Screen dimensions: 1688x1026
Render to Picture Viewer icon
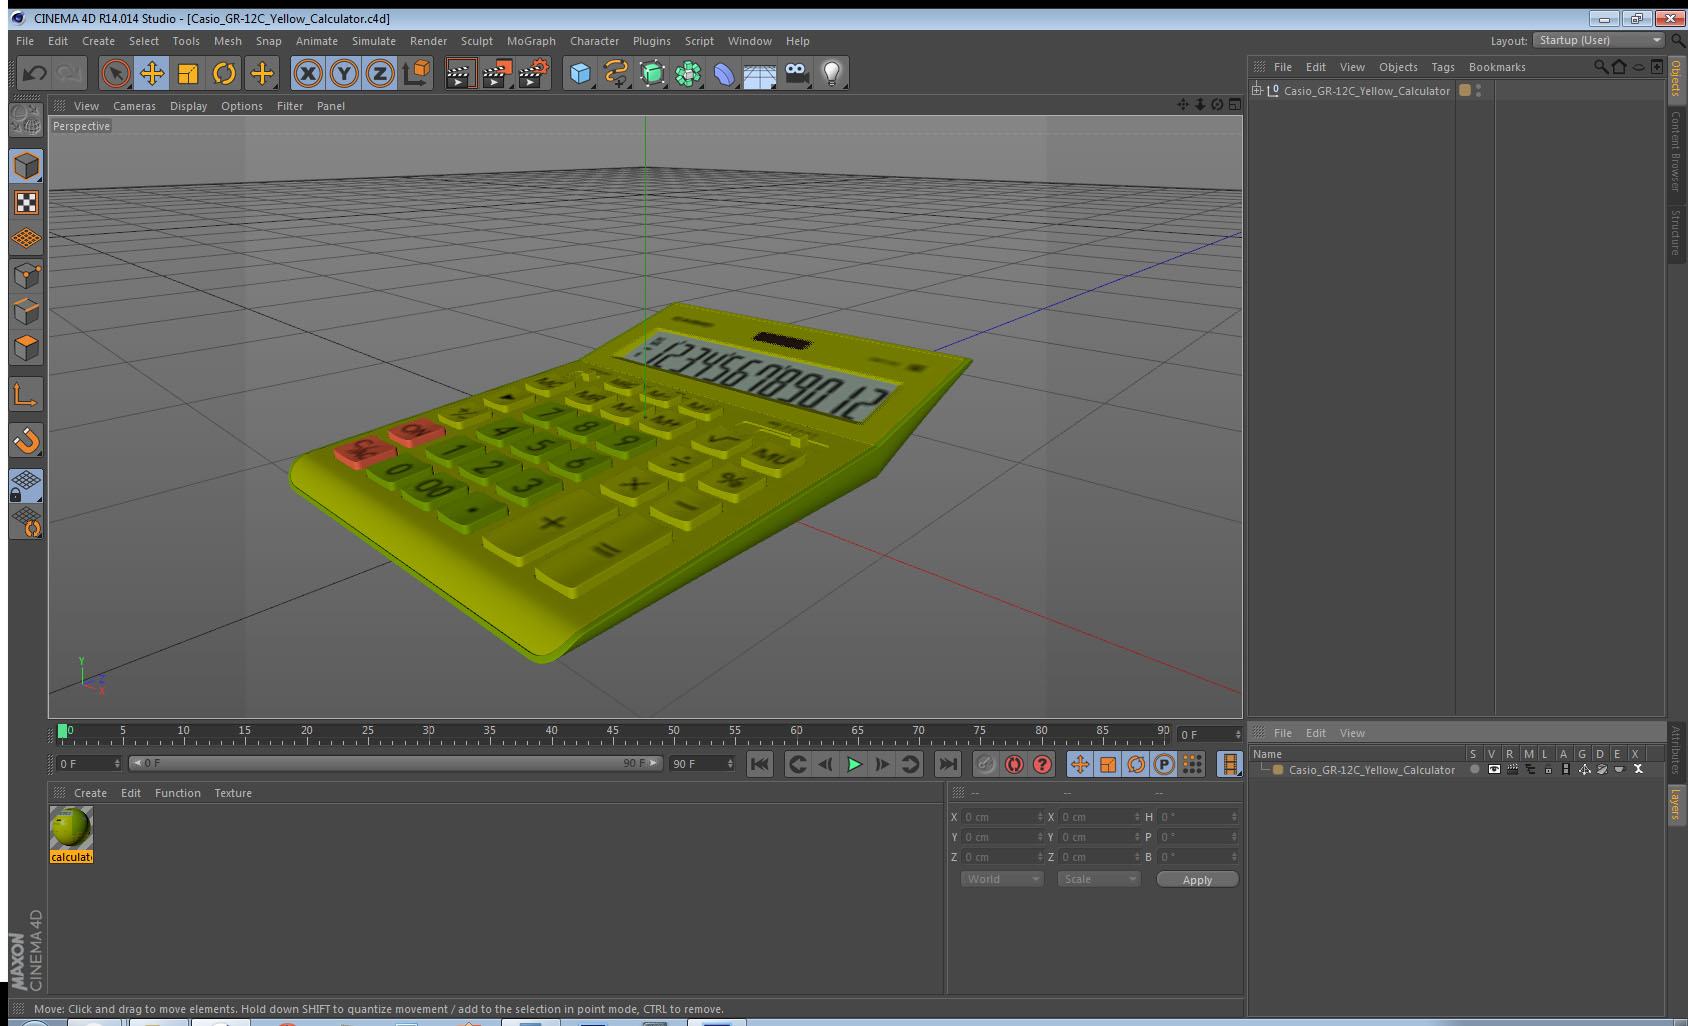pyautogui.click(x=496, y=73)
